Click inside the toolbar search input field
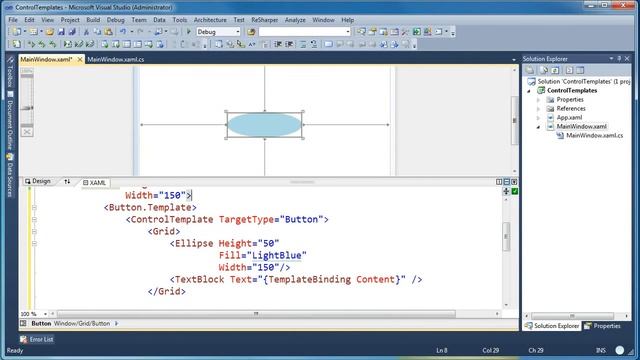The image size is (640, 360). coord(302,31)
